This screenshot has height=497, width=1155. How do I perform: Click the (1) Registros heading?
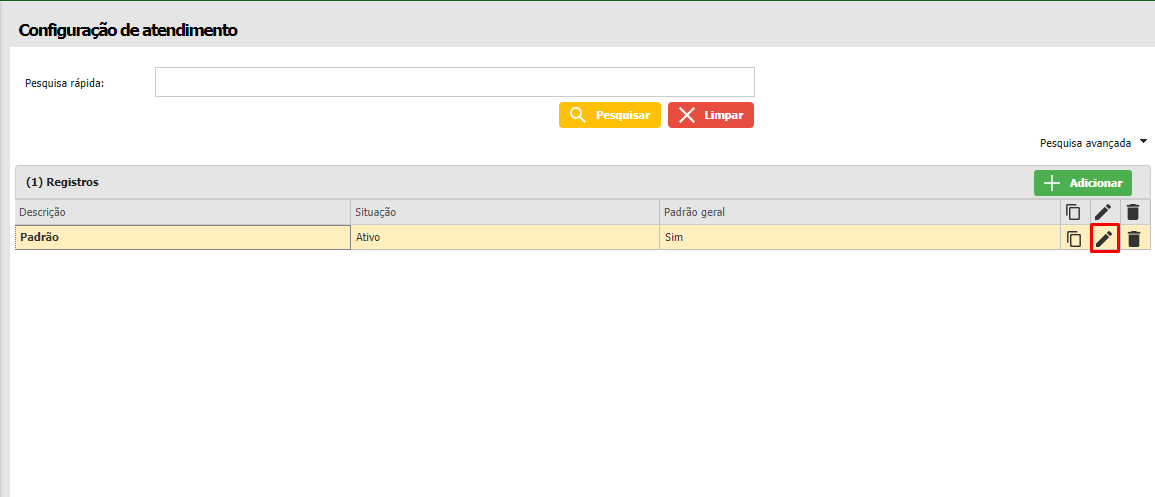(x=63, y=182)
